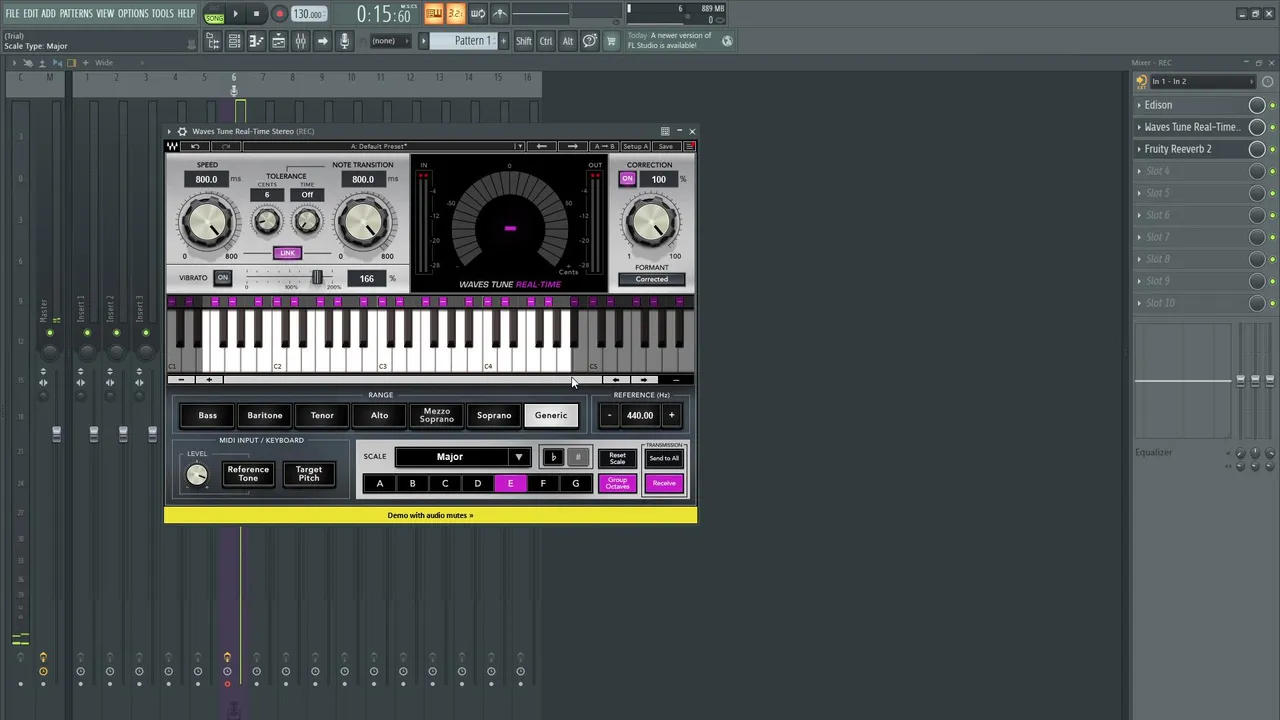Viewport: 1280px width, 720px height.
Task: Toggle the CORRECTION ON switch
Action: pos(627,179)
